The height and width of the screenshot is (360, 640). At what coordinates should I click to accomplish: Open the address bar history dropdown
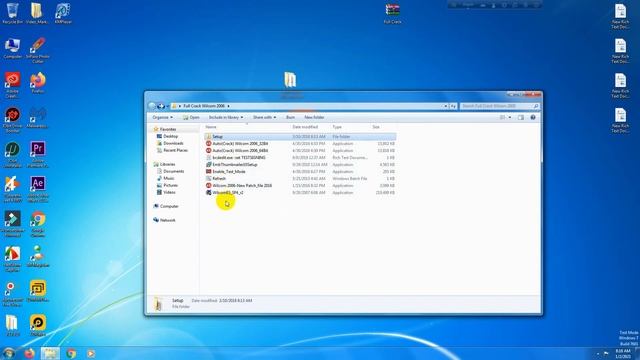[x=446, y=106]
